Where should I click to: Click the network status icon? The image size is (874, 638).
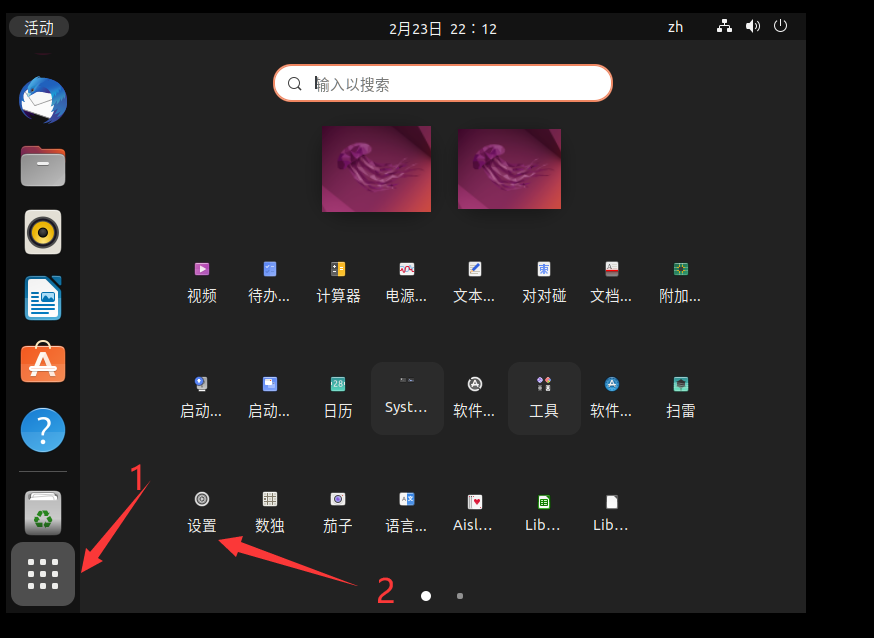pos(724,26)
